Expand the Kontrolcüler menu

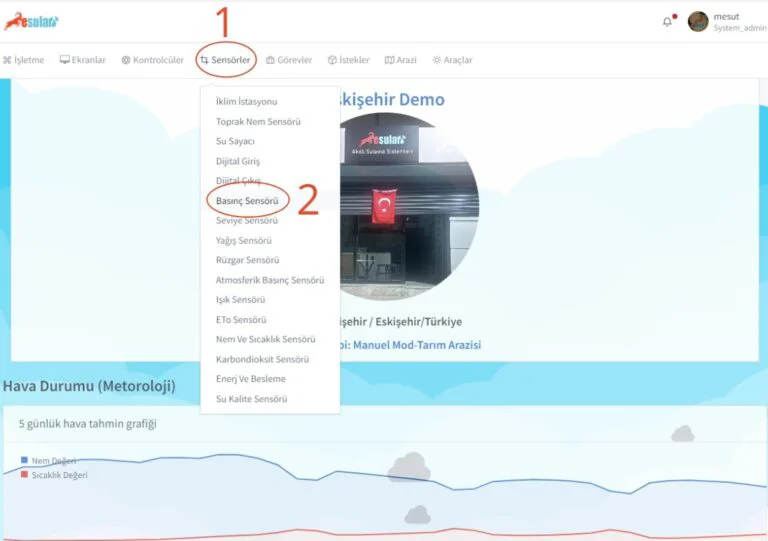click(153, 60)
